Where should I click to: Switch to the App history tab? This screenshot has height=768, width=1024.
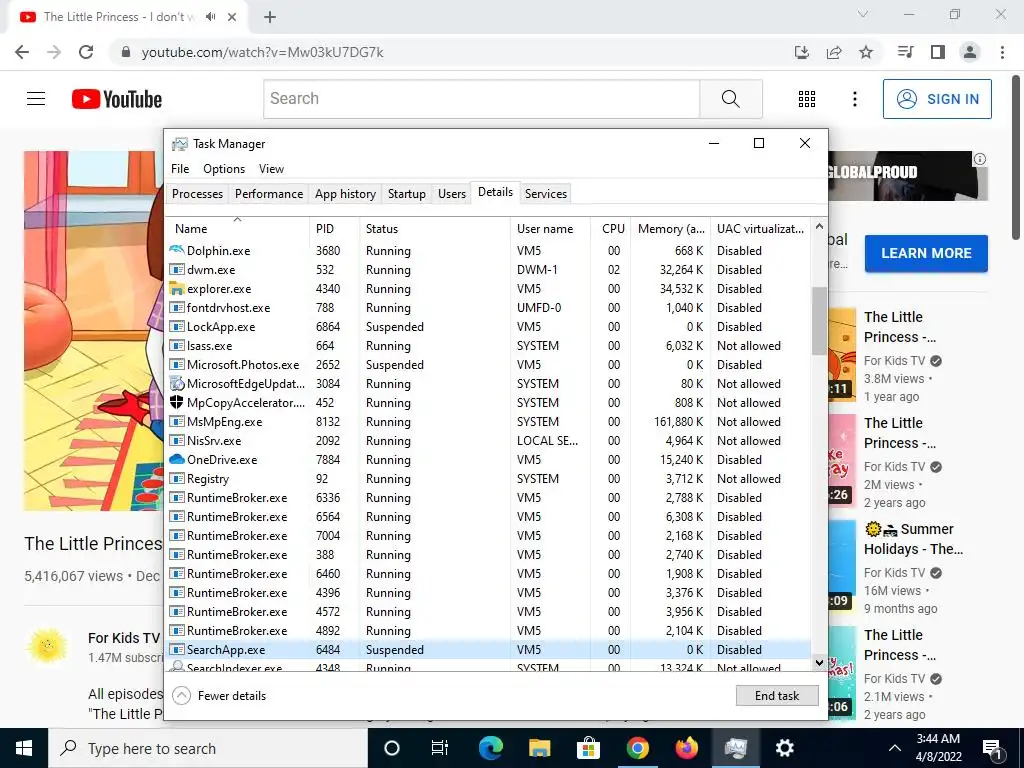coord(345,193)
